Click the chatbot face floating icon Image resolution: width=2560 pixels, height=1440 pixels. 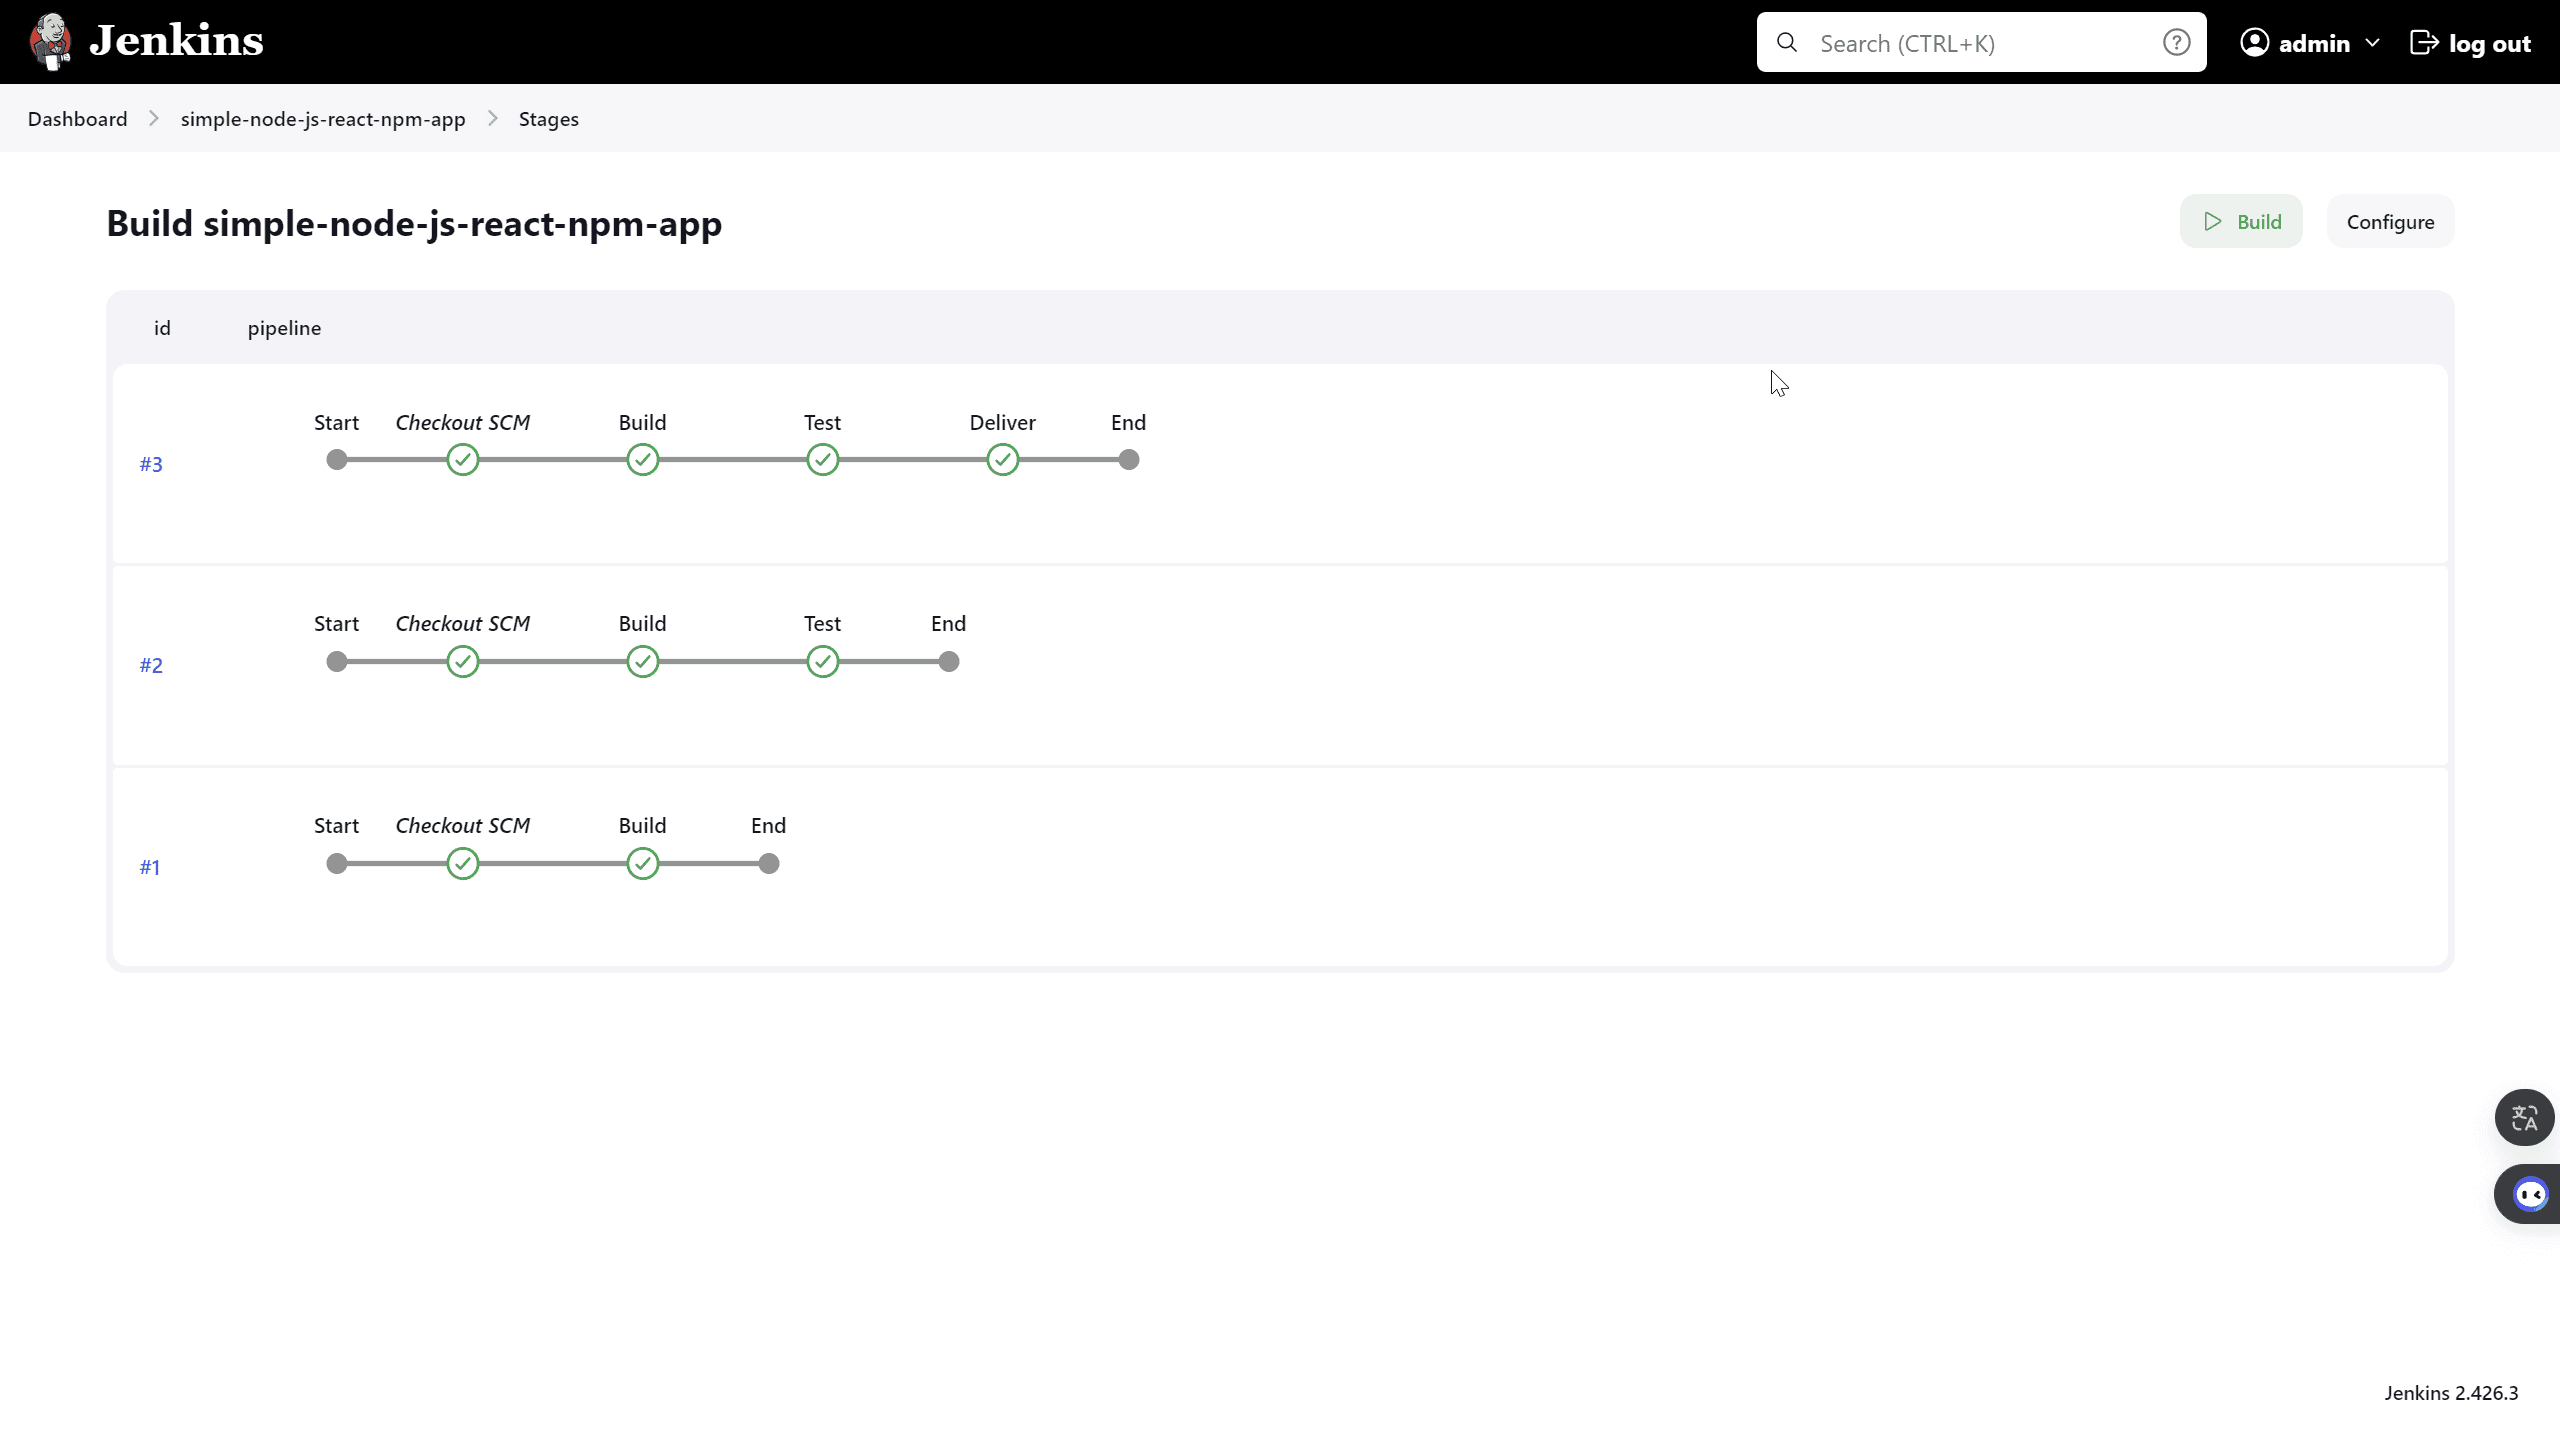[x=2530, y=1194]
